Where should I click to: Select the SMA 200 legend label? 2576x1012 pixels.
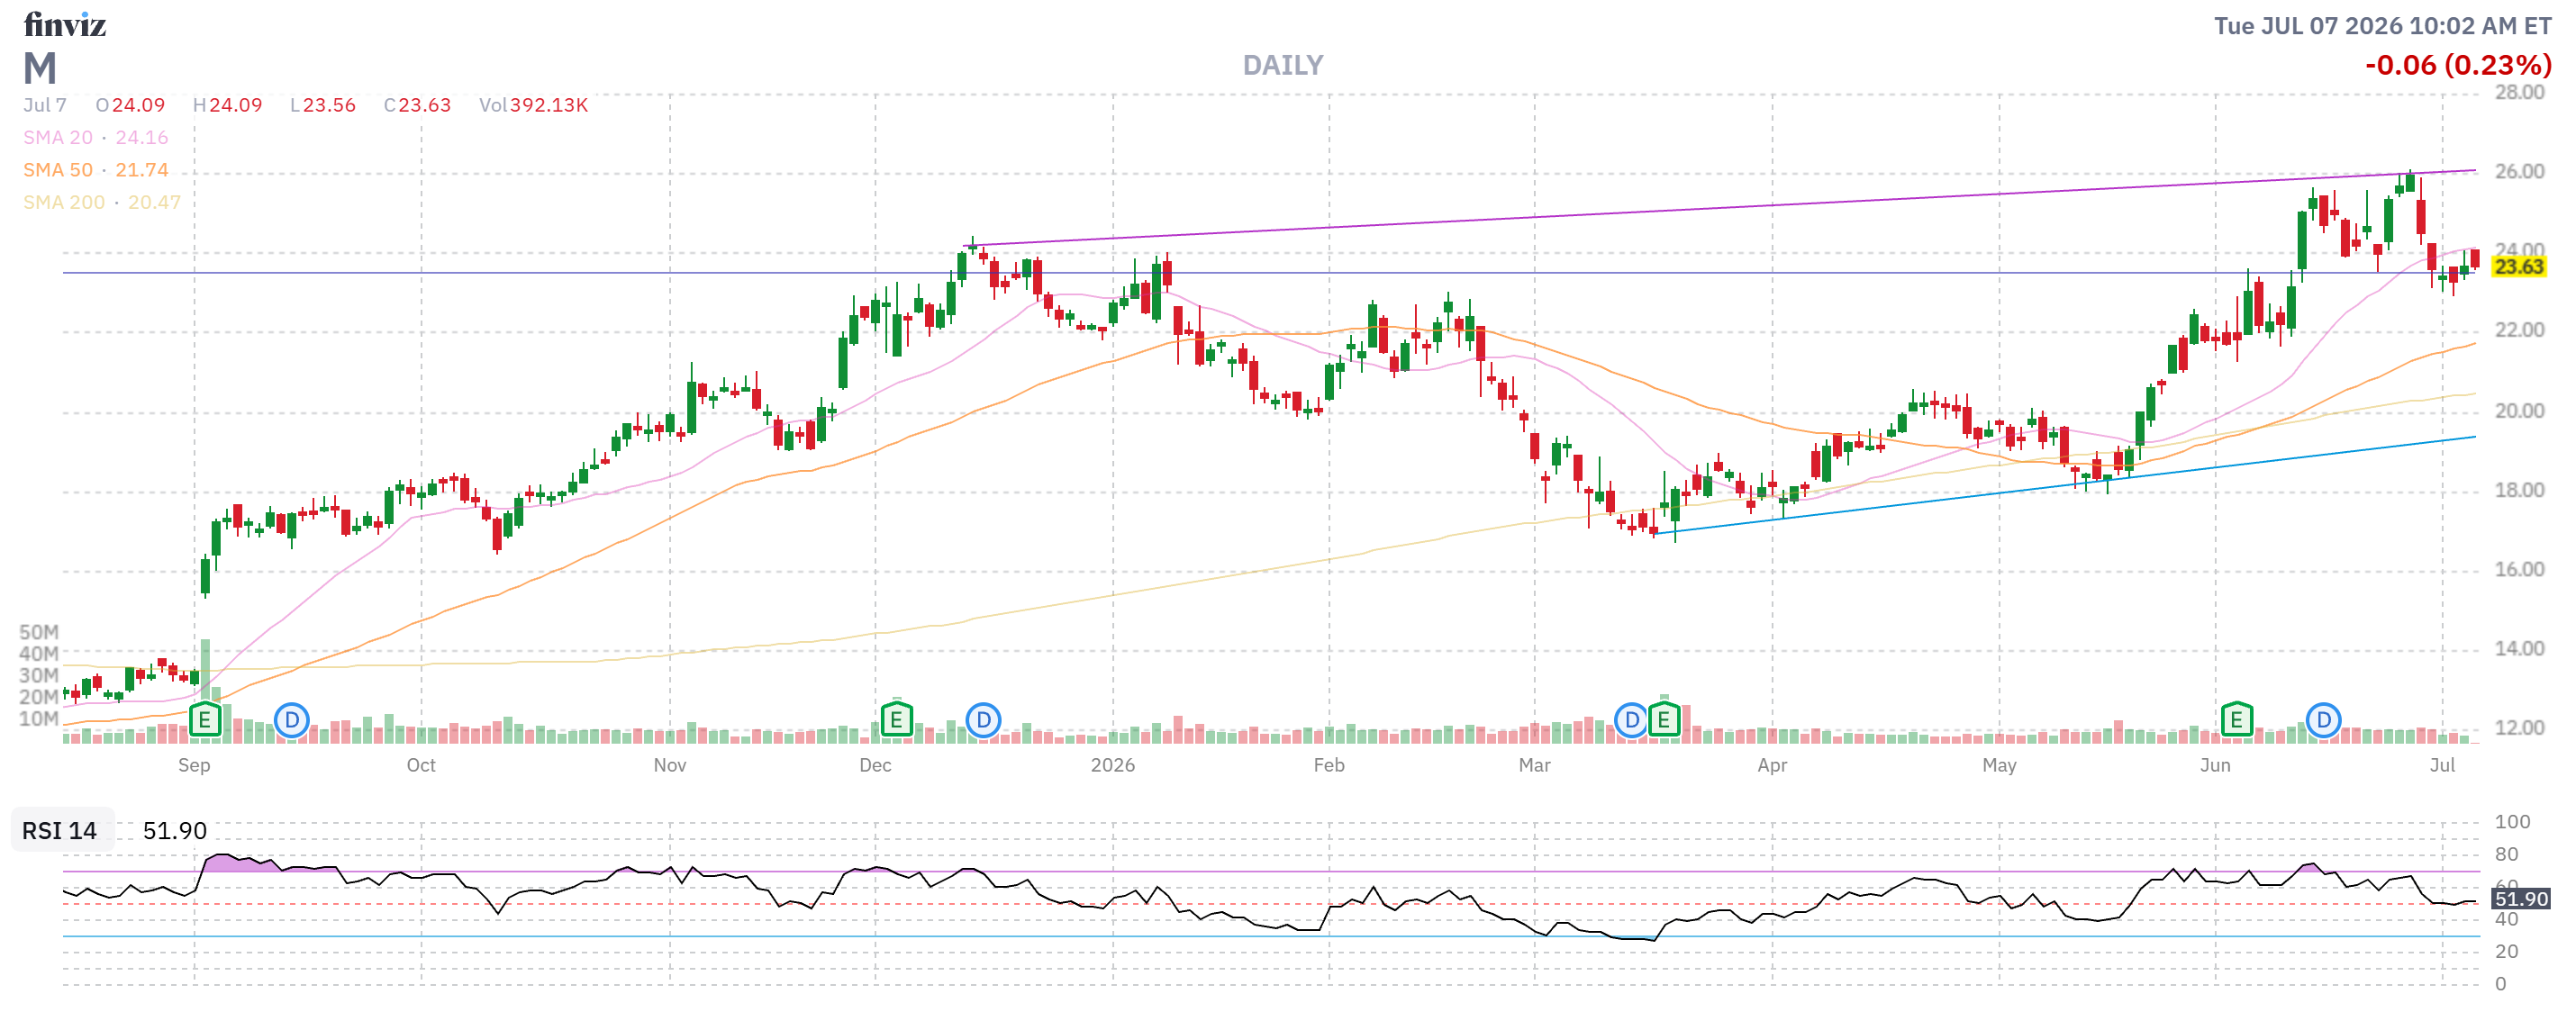pyautogui.click(x=64, y=202)
